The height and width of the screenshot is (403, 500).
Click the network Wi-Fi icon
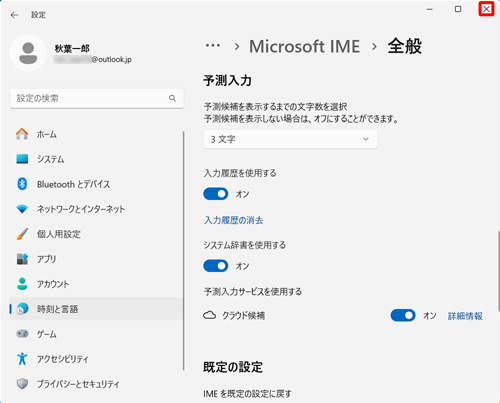pyautogui.click(x=22, y=209)
